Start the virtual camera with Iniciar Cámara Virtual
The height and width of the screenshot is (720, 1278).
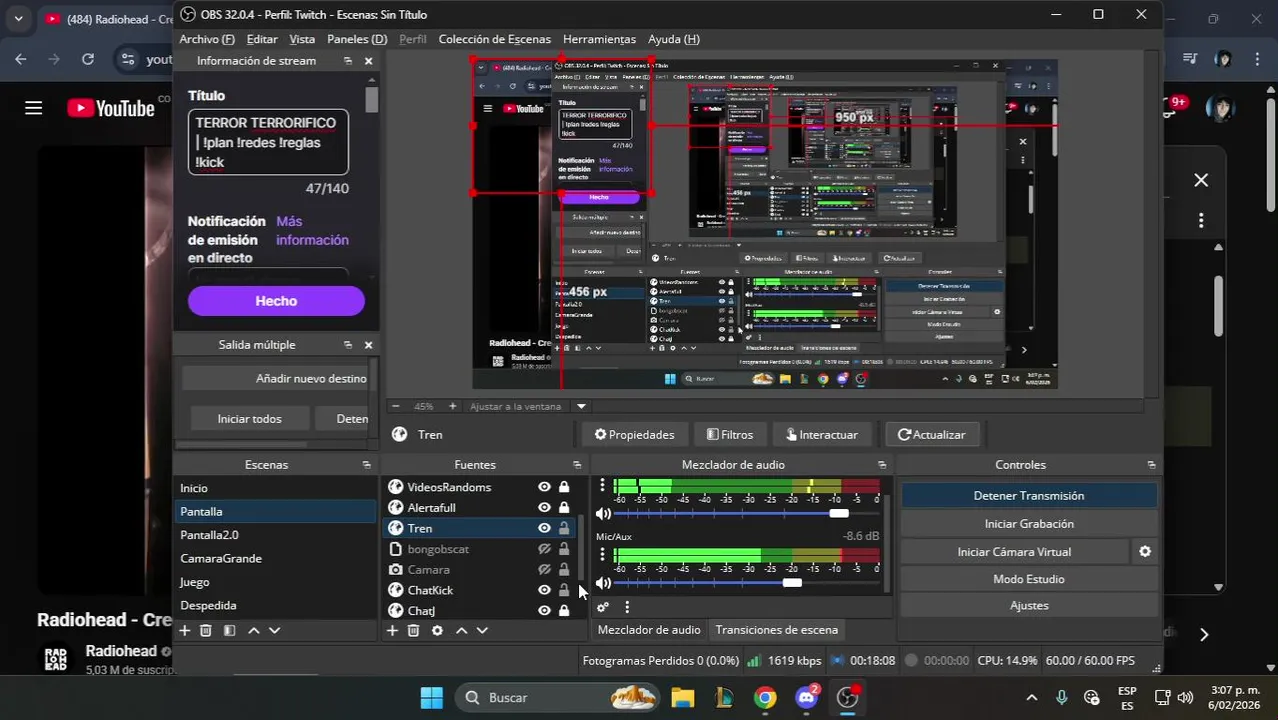(1014, 552)
